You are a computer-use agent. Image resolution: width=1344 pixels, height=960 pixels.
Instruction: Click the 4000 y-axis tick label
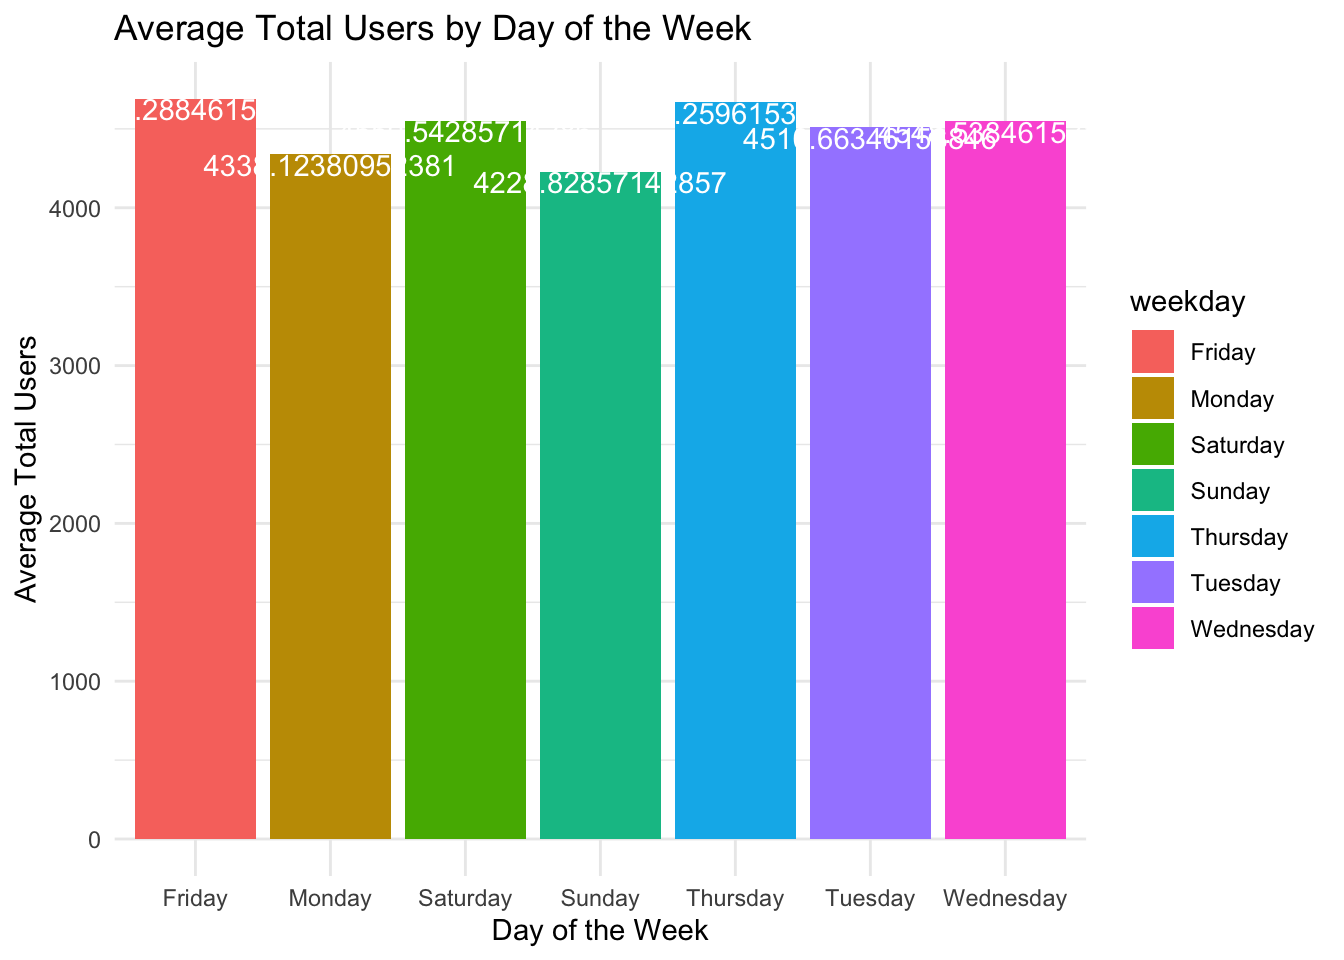(79, 208)
